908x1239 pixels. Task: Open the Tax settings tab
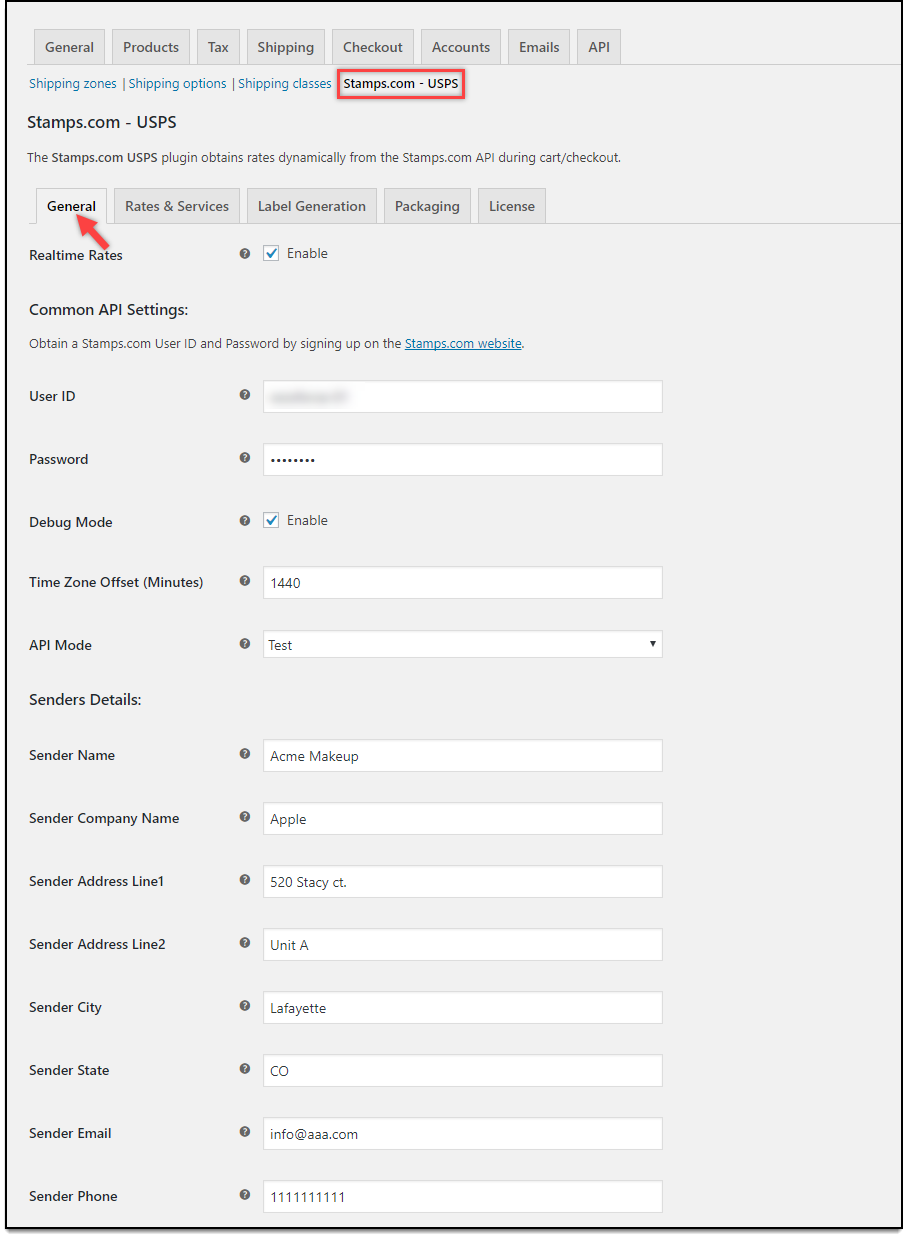(x=218, y=47)
